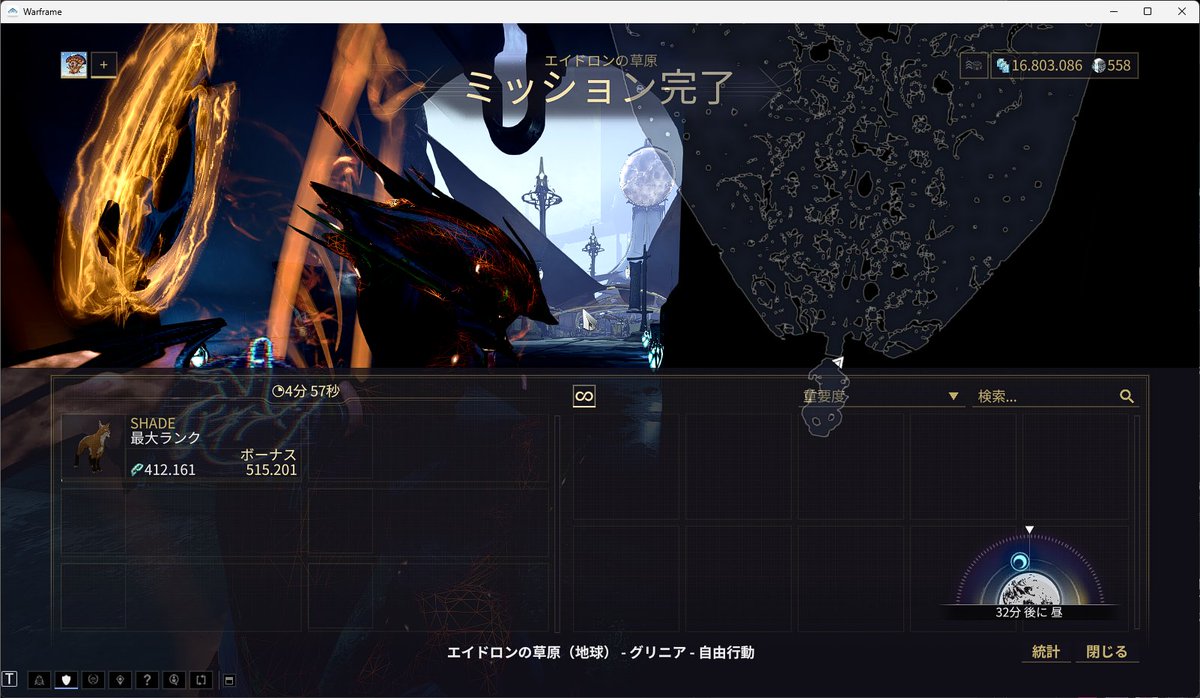
Task: Open the 統計 statistics button
Action: [x=1046, y=652]
